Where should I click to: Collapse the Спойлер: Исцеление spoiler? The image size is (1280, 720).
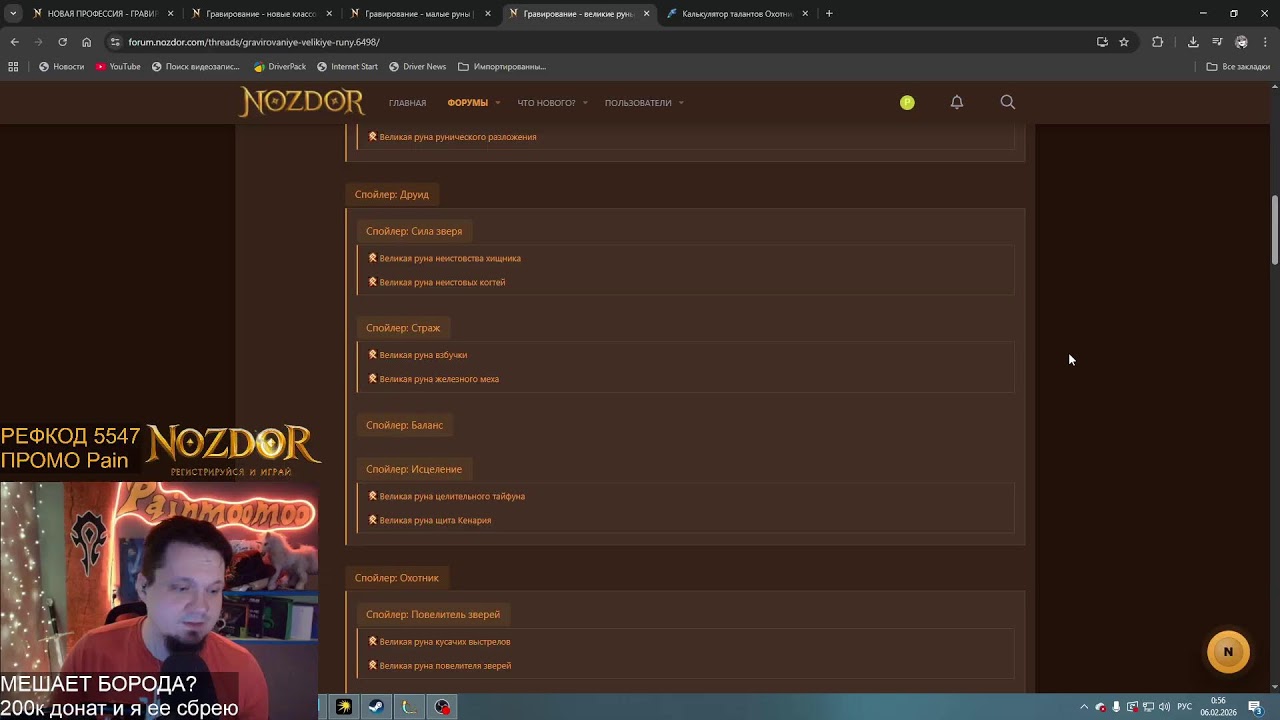pyautogui.click(x=414, y=469)
